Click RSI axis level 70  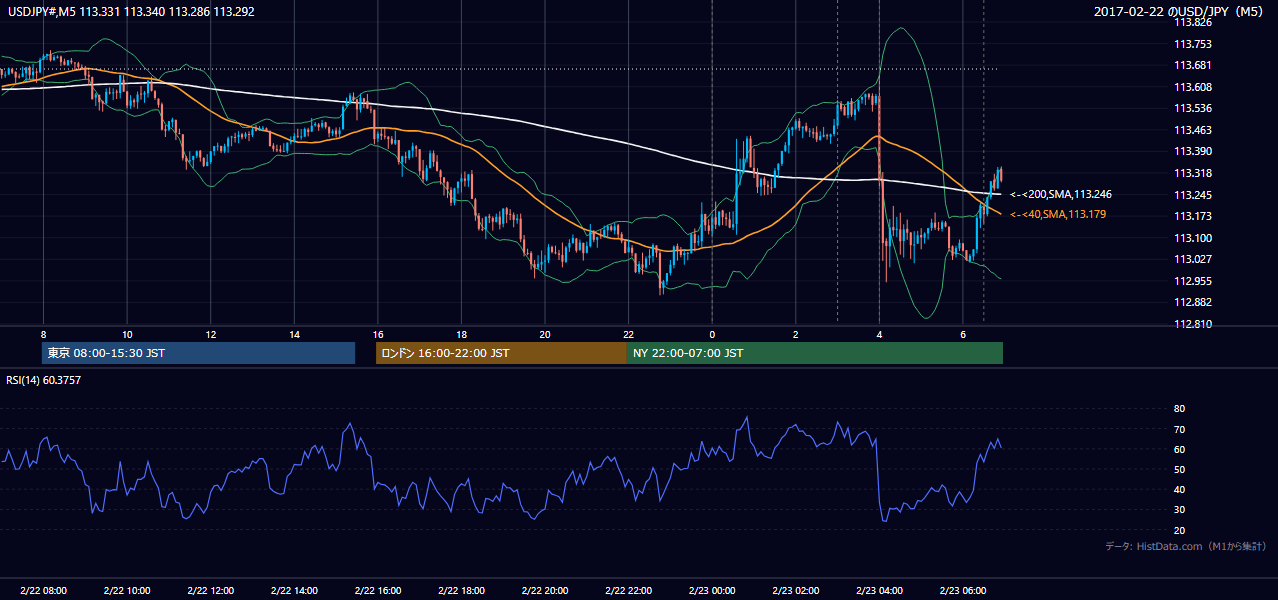(x=1179, y=429)
